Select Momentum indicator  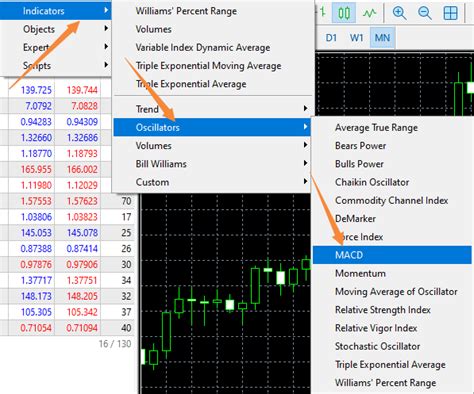click(x=392, y=273)
